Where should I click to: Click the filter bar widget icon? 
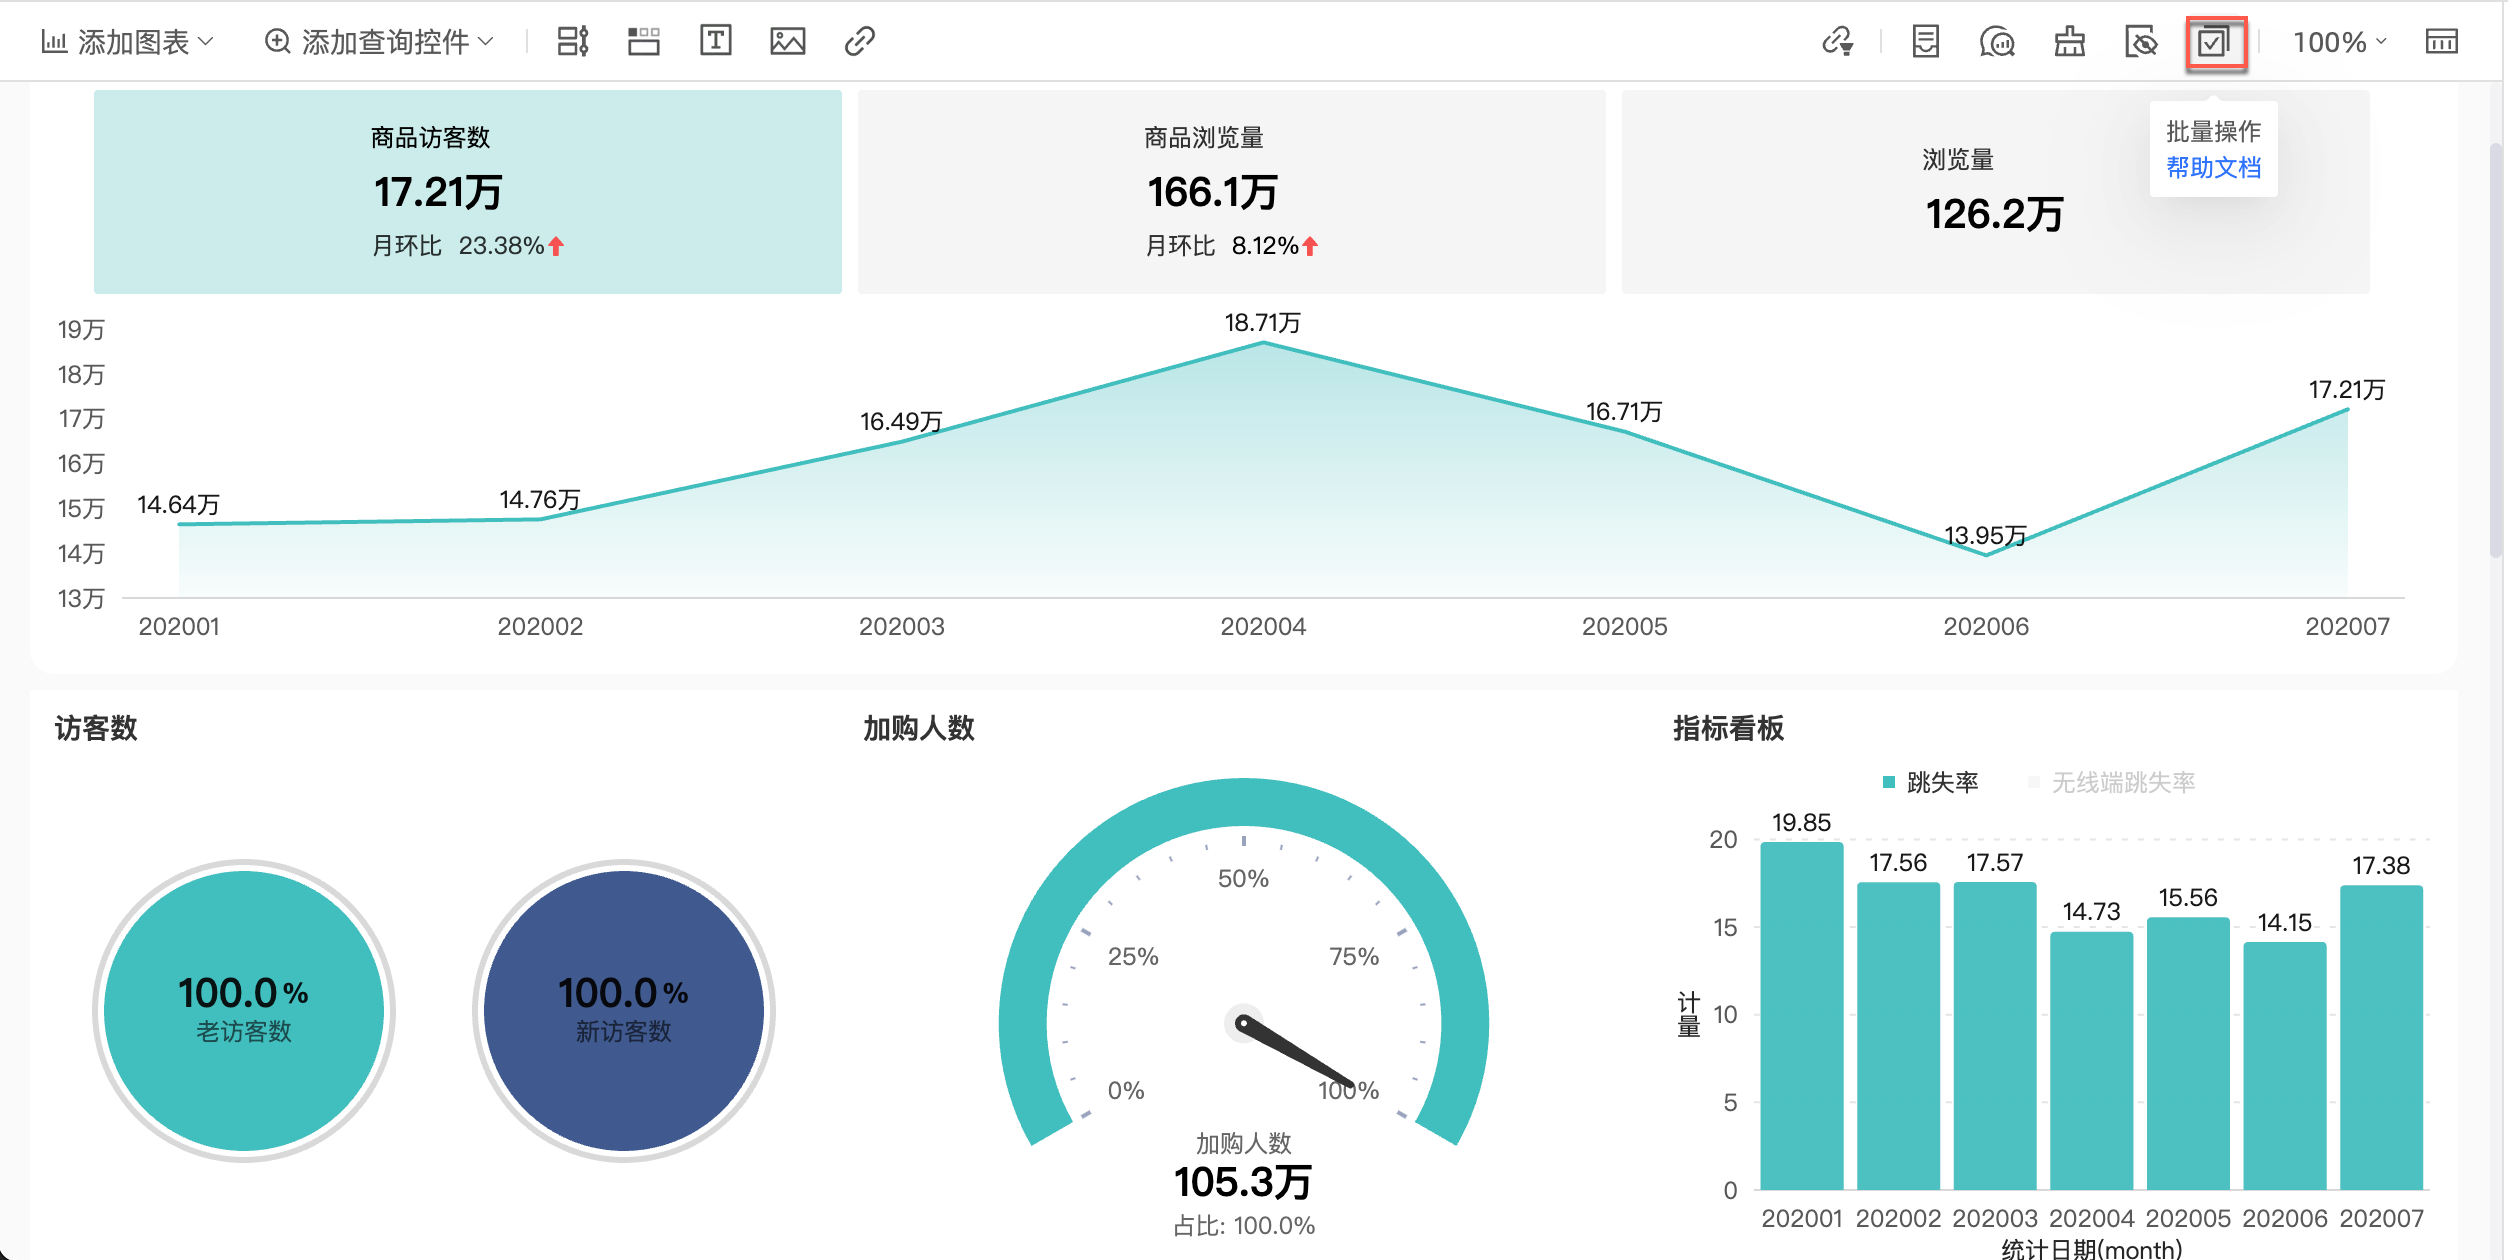(x=572, y=41)
